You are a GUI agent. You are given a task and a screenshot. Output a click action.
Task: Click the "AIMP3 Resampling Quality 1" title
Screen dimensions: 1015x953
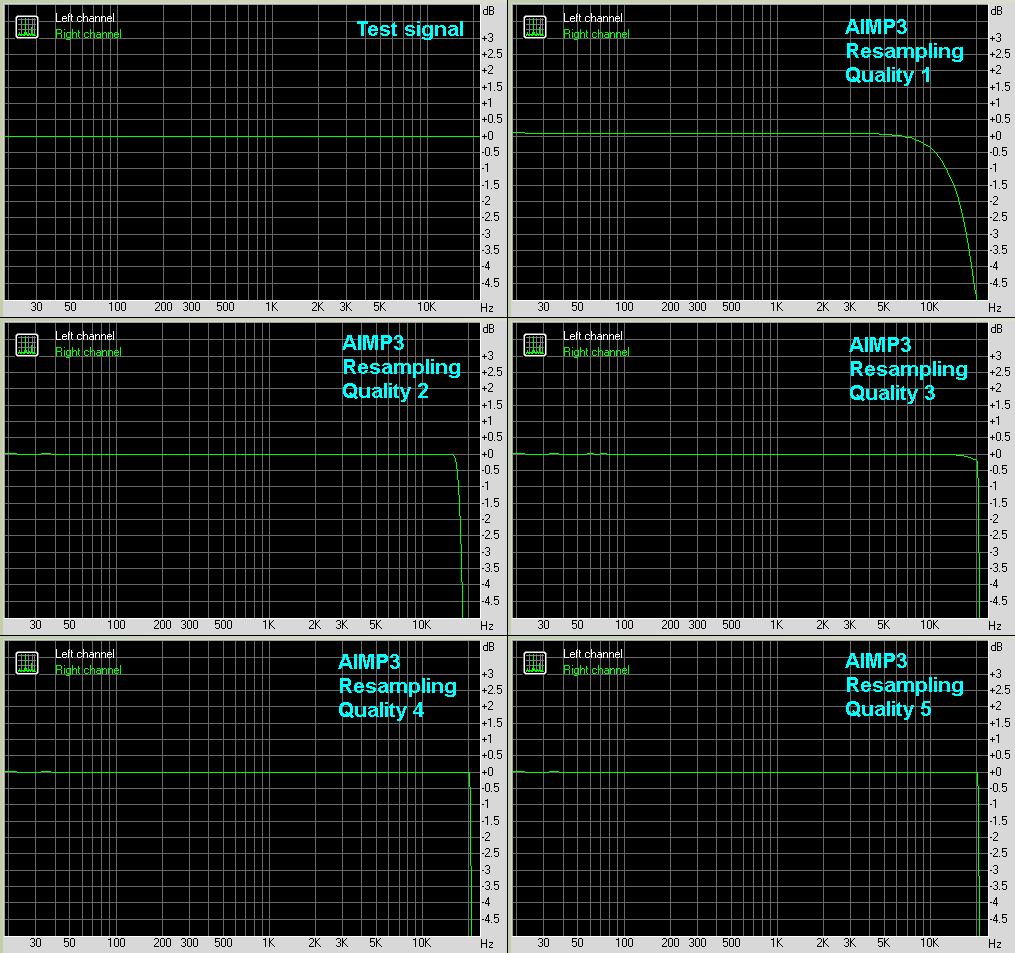click(x=904, y=51)
